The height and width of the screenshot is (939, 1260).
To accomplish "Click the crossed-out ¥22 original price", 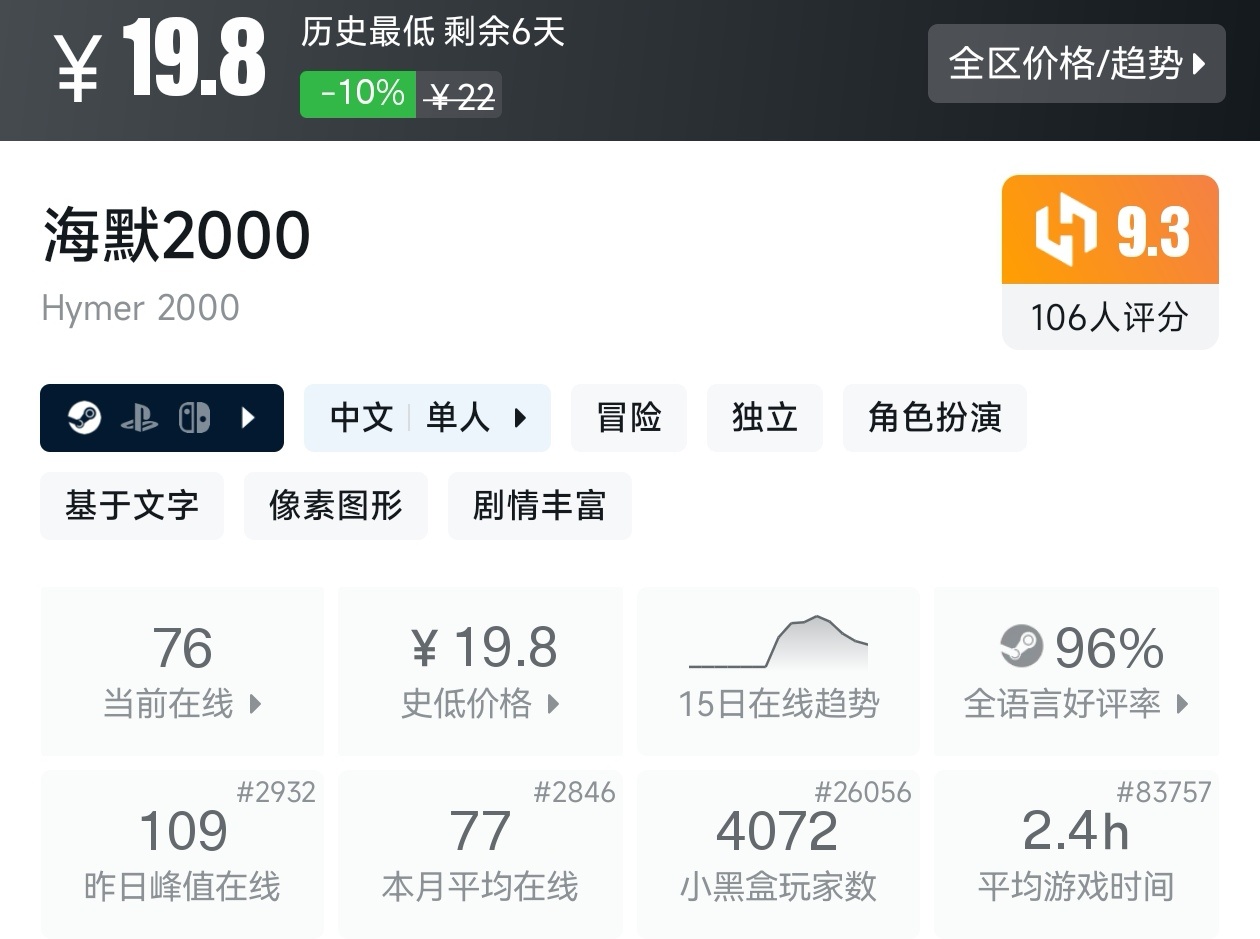I will coord(459,96).
